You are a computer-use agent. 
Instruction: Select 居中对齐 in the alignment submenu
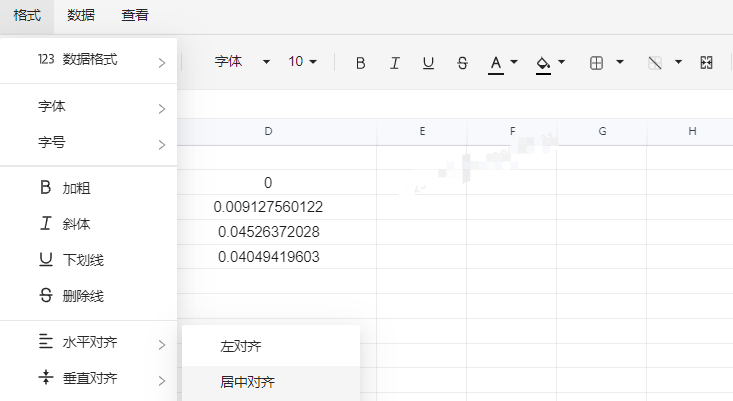(x=248, y=381)
